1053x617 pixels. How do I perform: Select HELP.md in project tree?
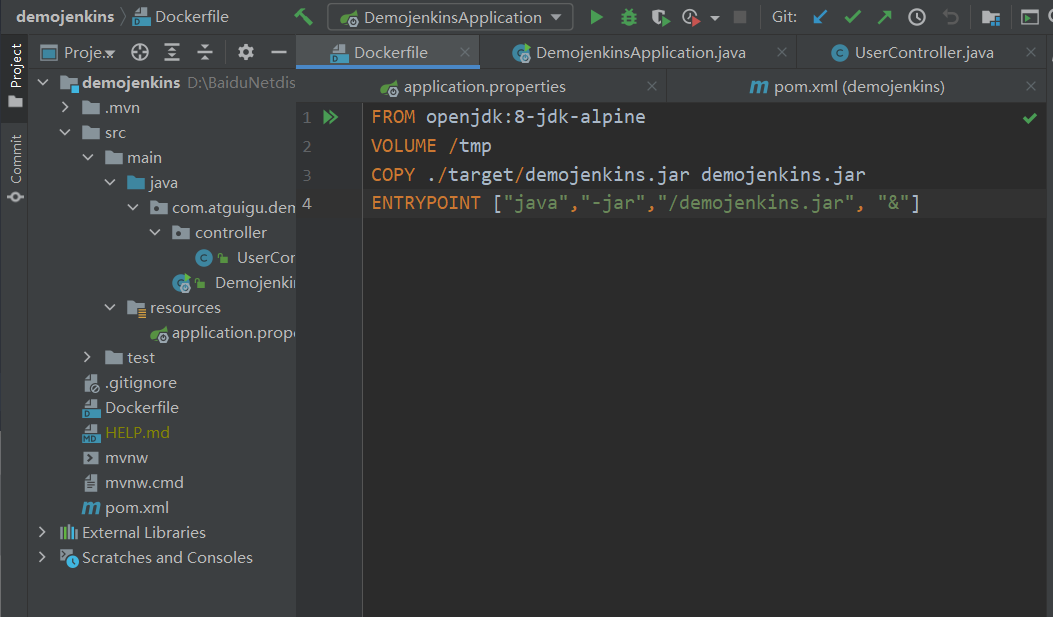pos(126,432)
